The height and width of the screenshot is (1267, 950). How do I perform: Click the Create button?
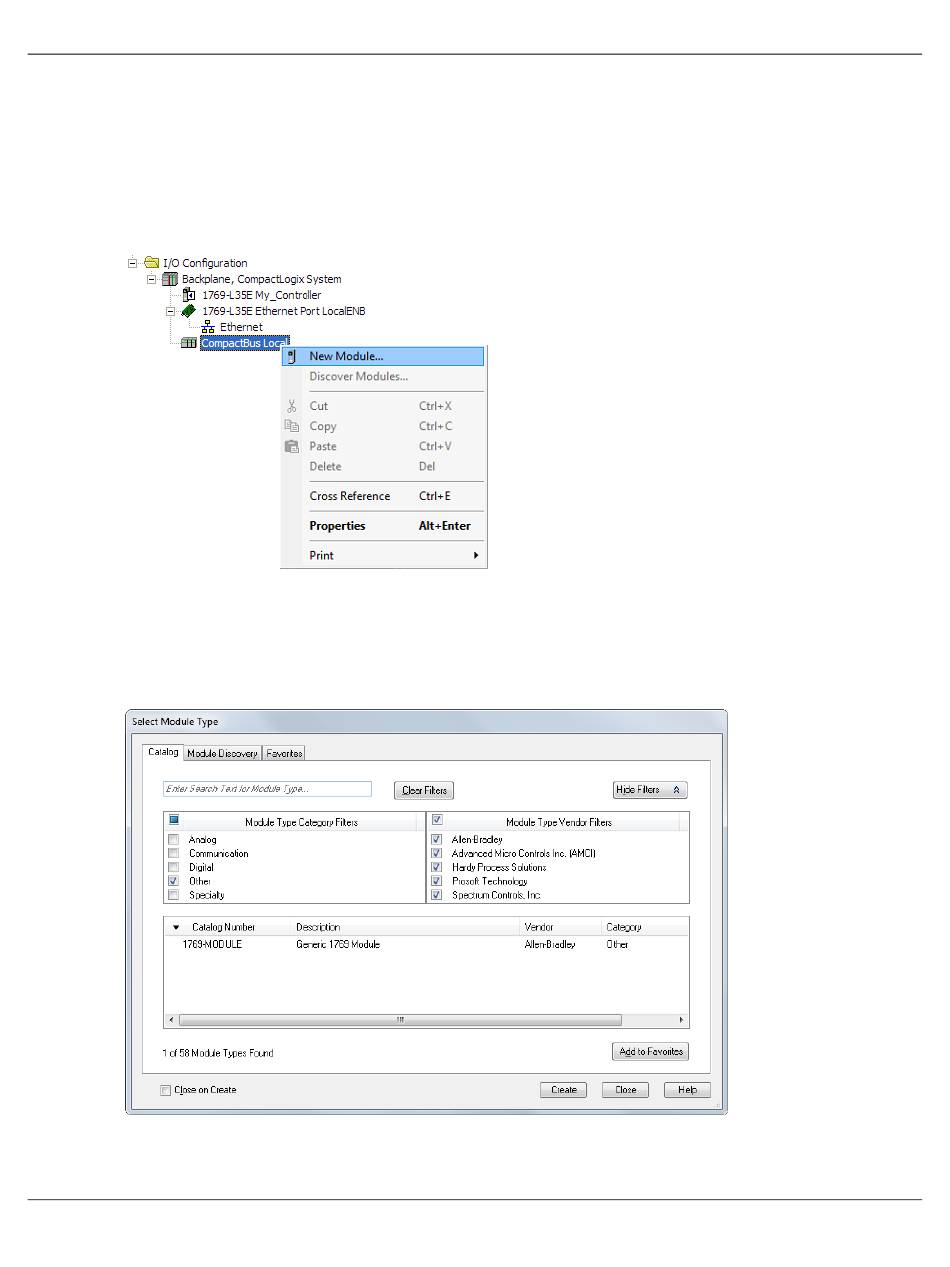click(564, 1090)
